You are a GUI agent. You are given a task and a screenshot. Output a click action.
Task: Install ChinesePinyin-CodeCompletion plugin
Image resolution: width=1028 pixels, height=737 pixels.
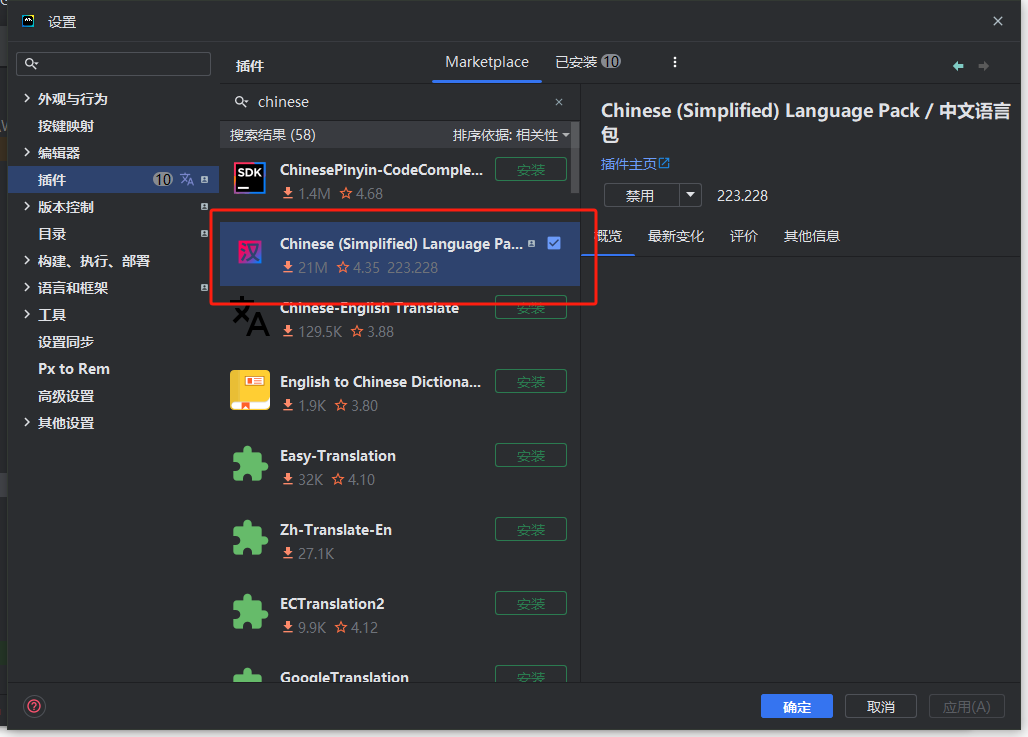pos(530,169)
